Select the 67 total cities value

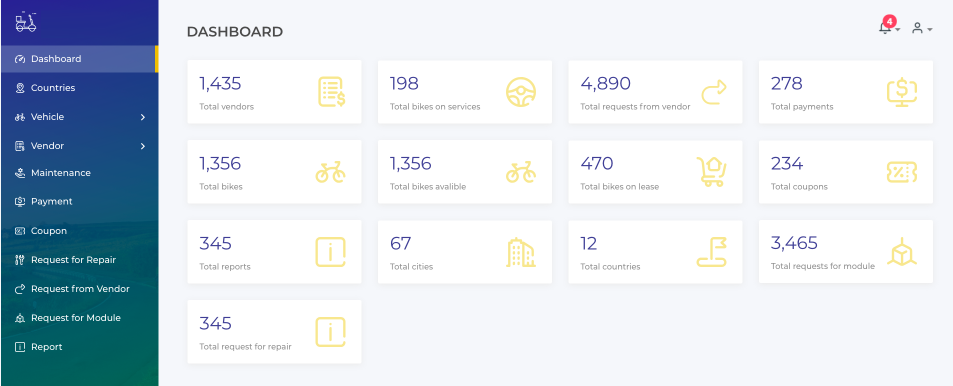coord(401,244)
